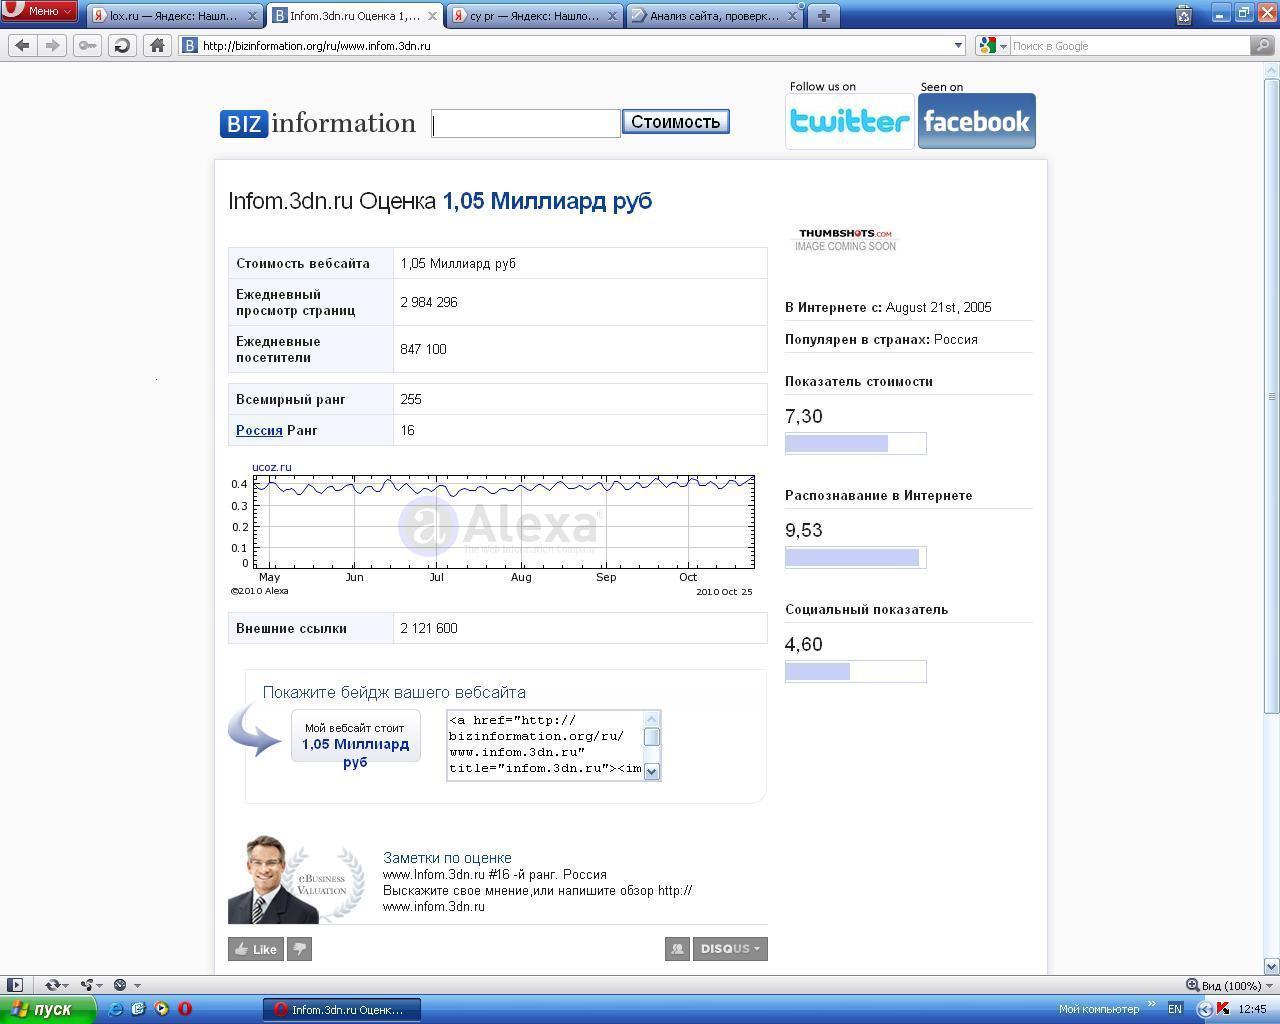Close the Infom.3dn.ru tab
1280x1024 pixels.
pyautogui.click(x=432, y=16)
